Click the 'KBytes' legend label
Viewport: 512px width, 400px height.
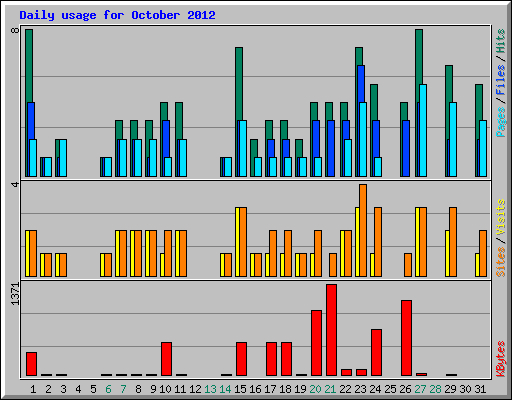point(501,359)
